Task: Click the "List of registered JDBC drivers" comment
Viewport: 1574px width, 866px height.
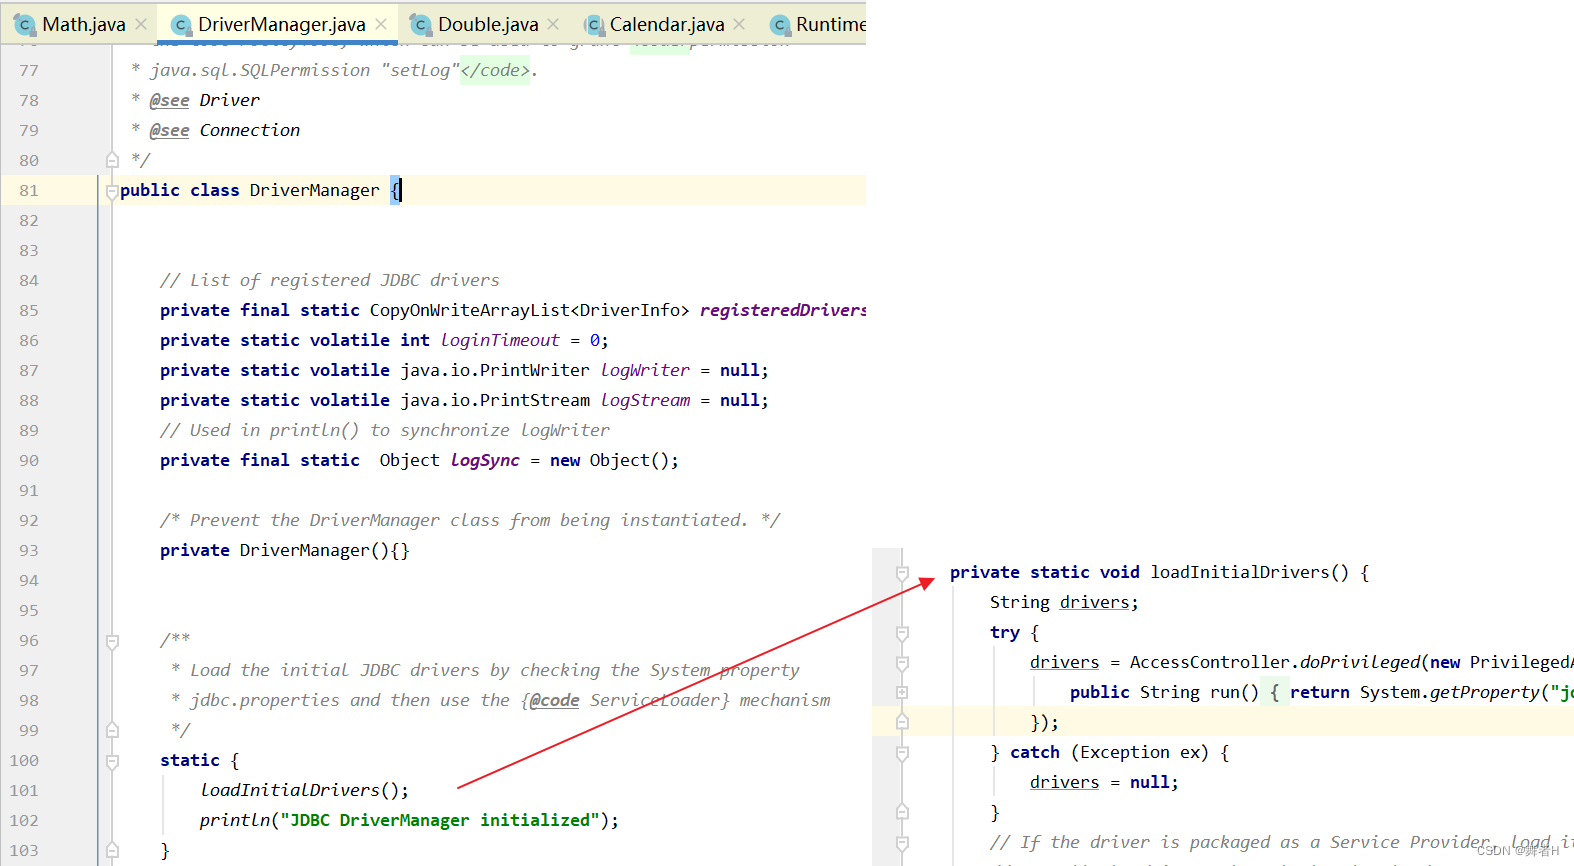Action: click(x=330, y=280)
